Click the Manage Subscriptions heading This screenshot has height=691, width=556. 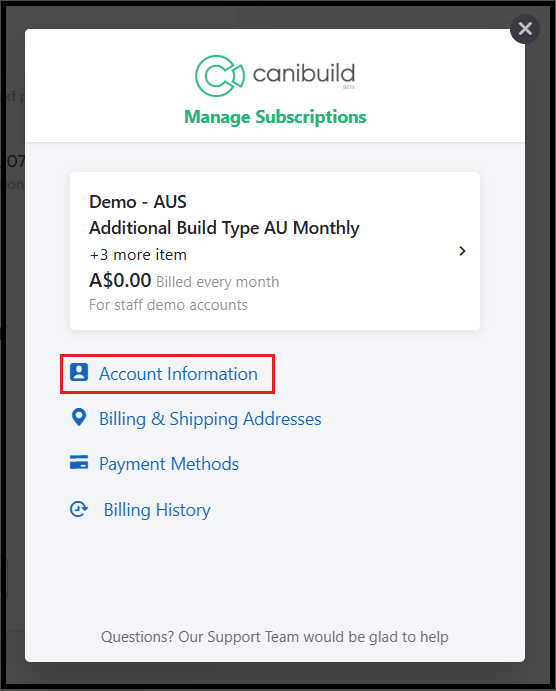point(275,117)
